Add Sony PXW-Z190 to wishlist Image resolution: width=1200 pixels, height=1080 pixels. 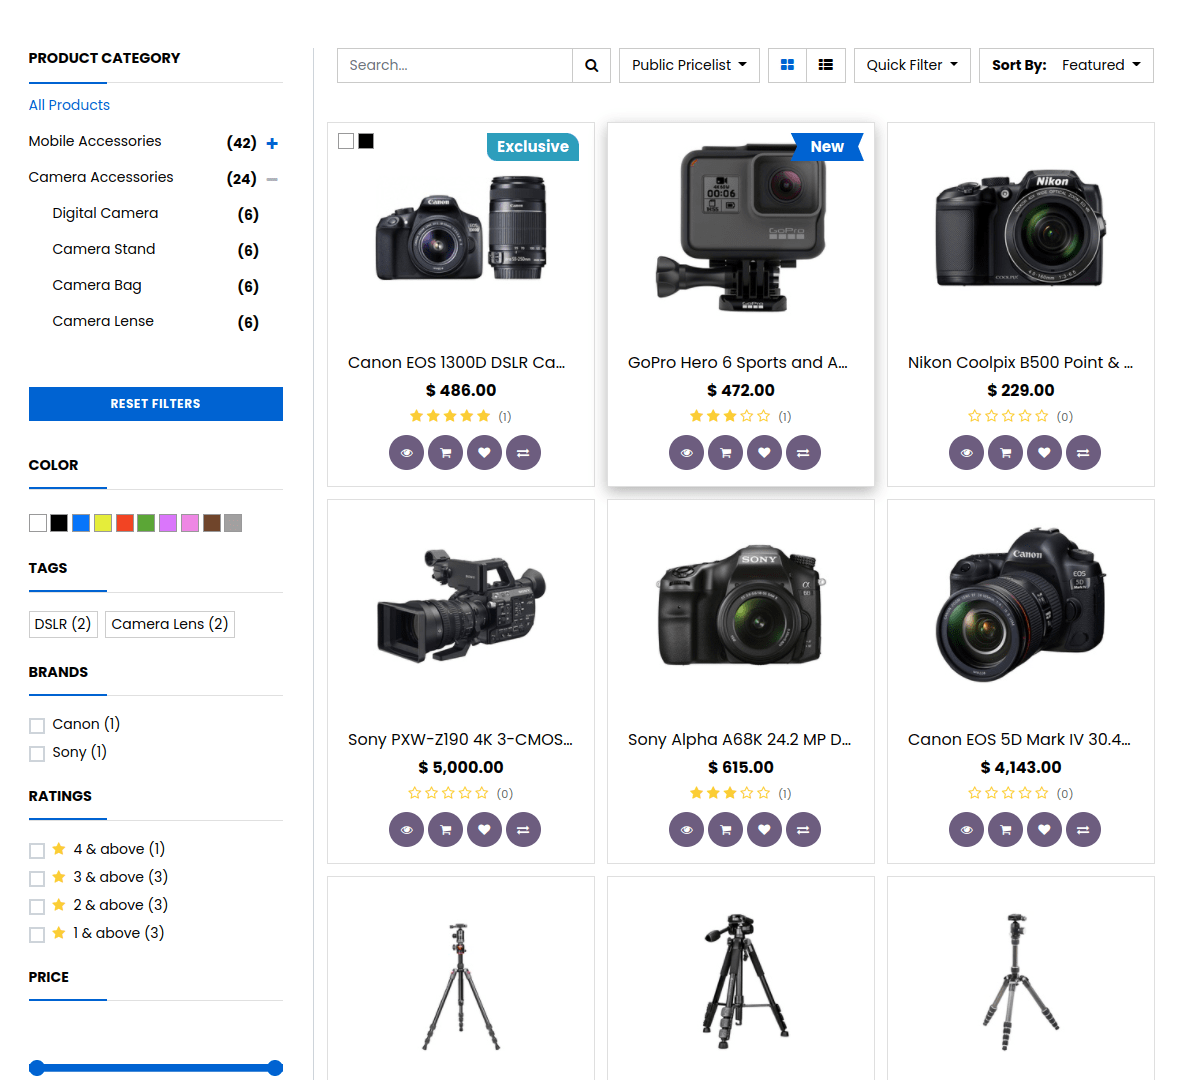tap(484, 829)
